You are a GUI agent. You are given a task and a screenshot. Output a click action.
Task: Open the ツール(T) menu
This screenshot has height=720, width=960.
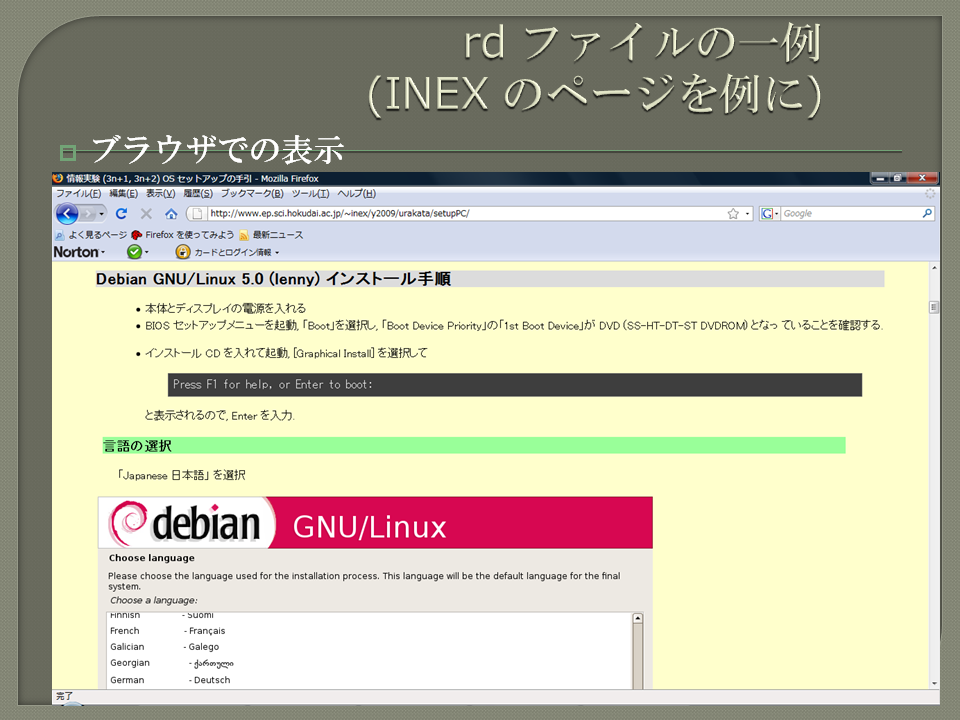310,193
